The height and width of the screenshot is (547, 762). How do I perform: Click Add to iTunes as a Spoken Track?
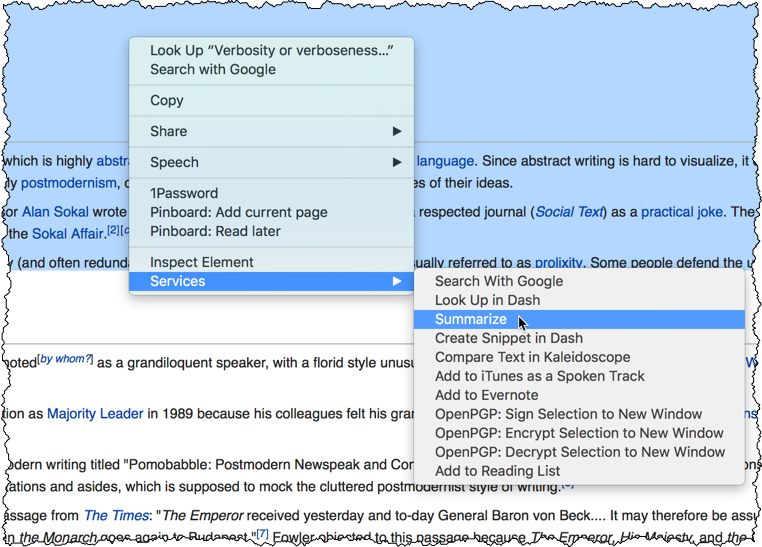pos(539,376)
